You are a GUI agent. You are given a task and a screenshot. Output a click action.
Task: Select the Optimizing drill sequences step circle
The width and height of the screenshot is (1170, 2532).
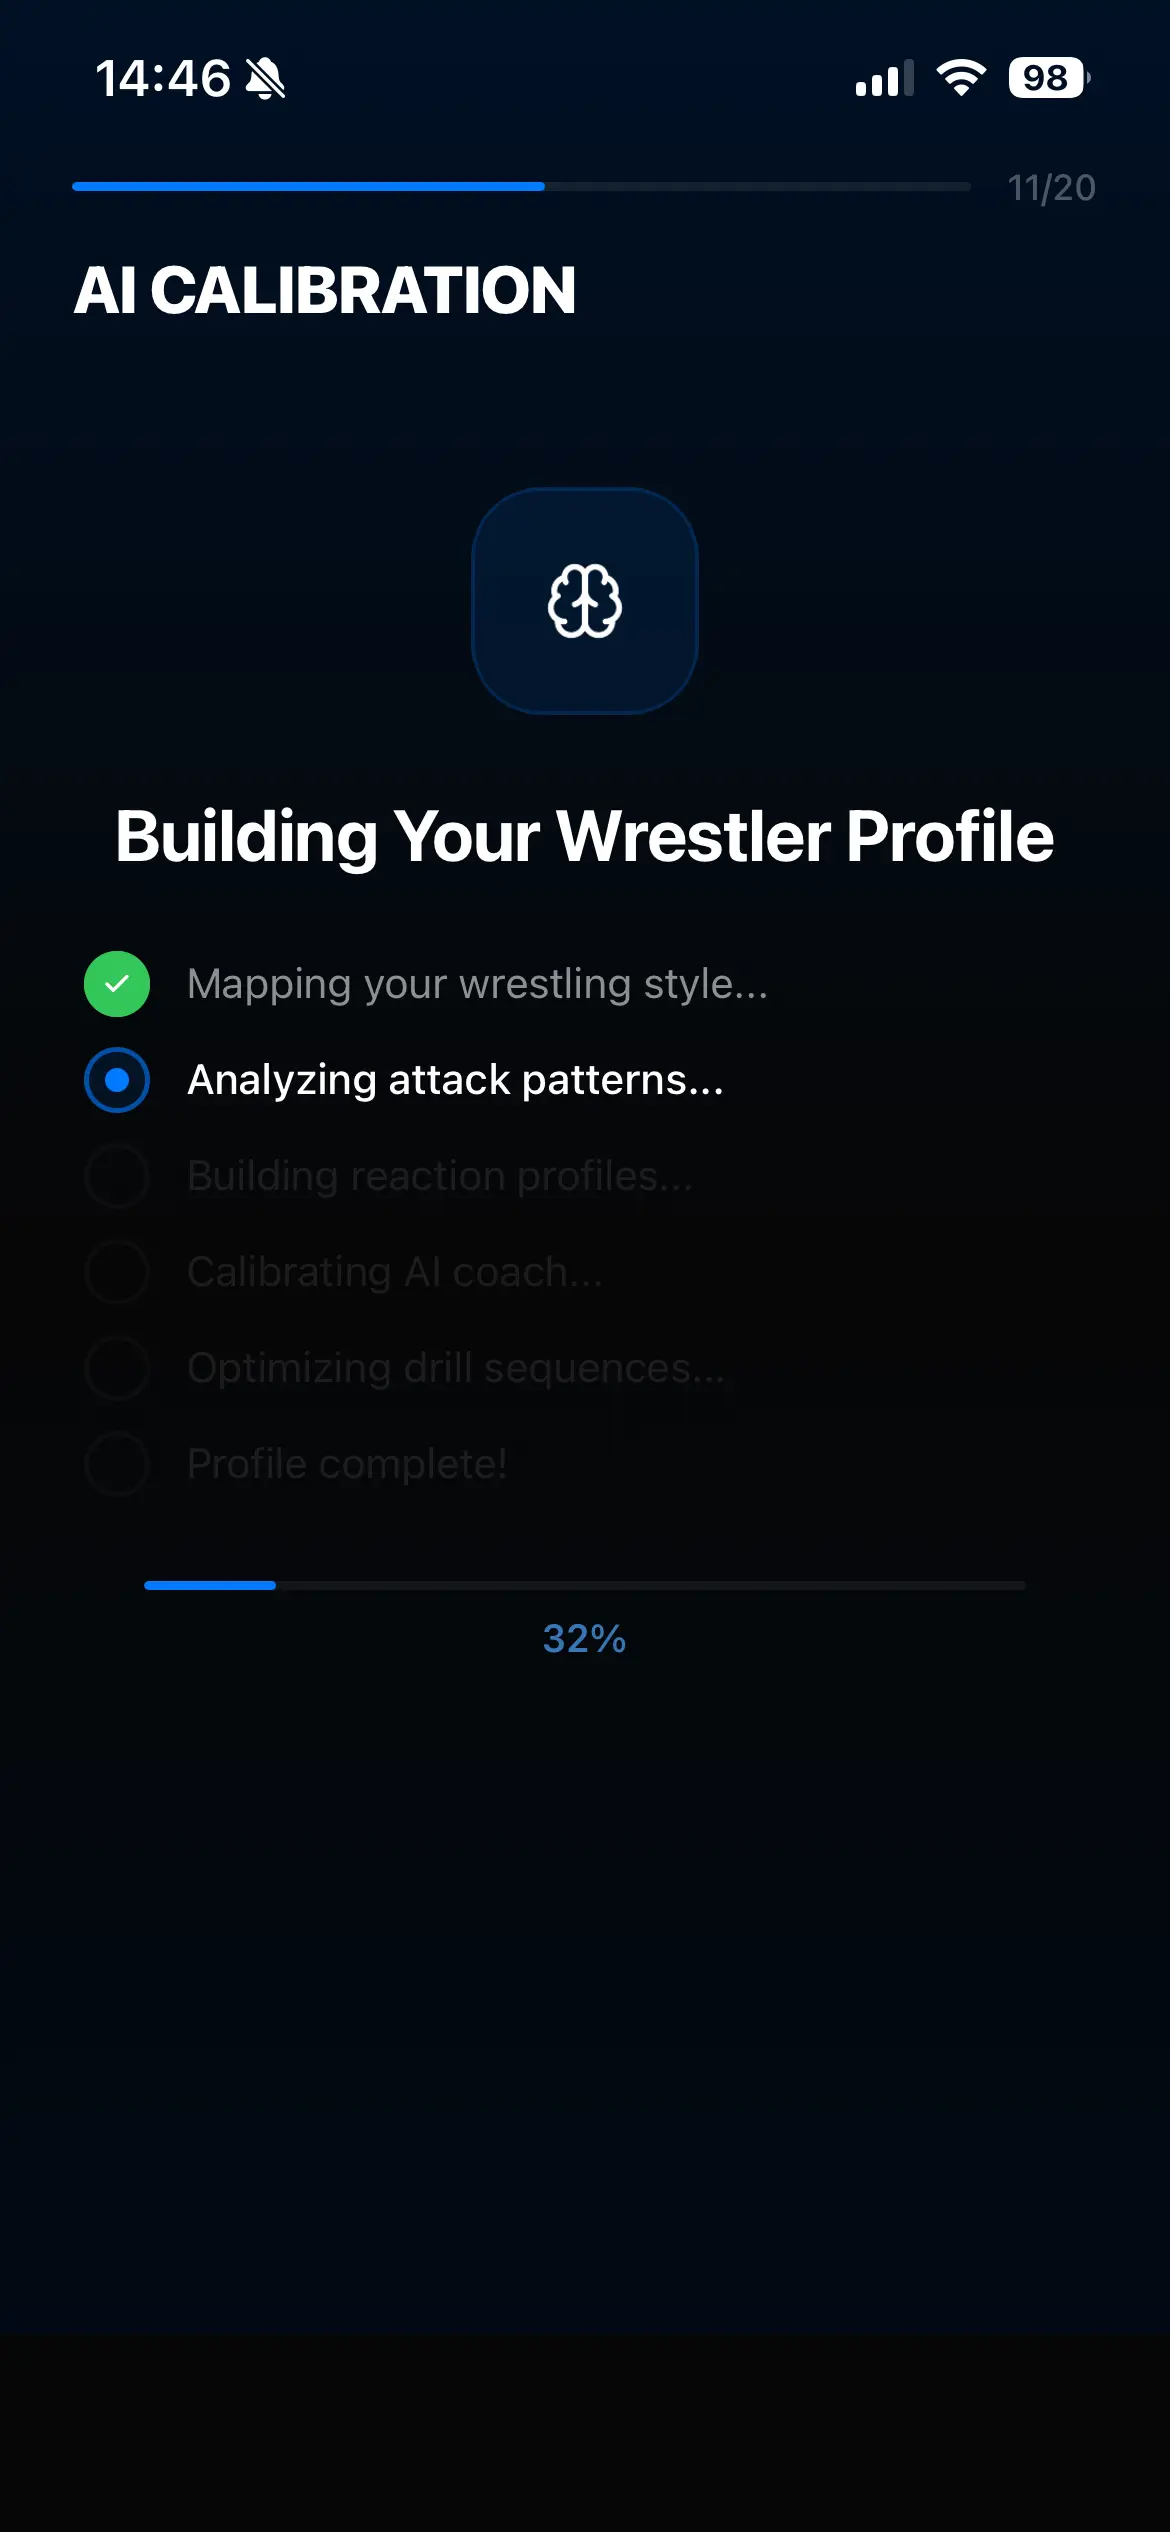(117, 1368)
